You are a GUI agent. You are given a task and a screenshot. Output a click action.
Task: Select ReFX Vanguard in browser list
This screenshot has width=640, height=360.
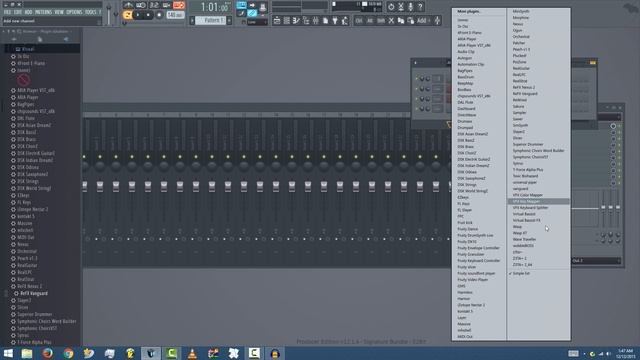point(33,293)
